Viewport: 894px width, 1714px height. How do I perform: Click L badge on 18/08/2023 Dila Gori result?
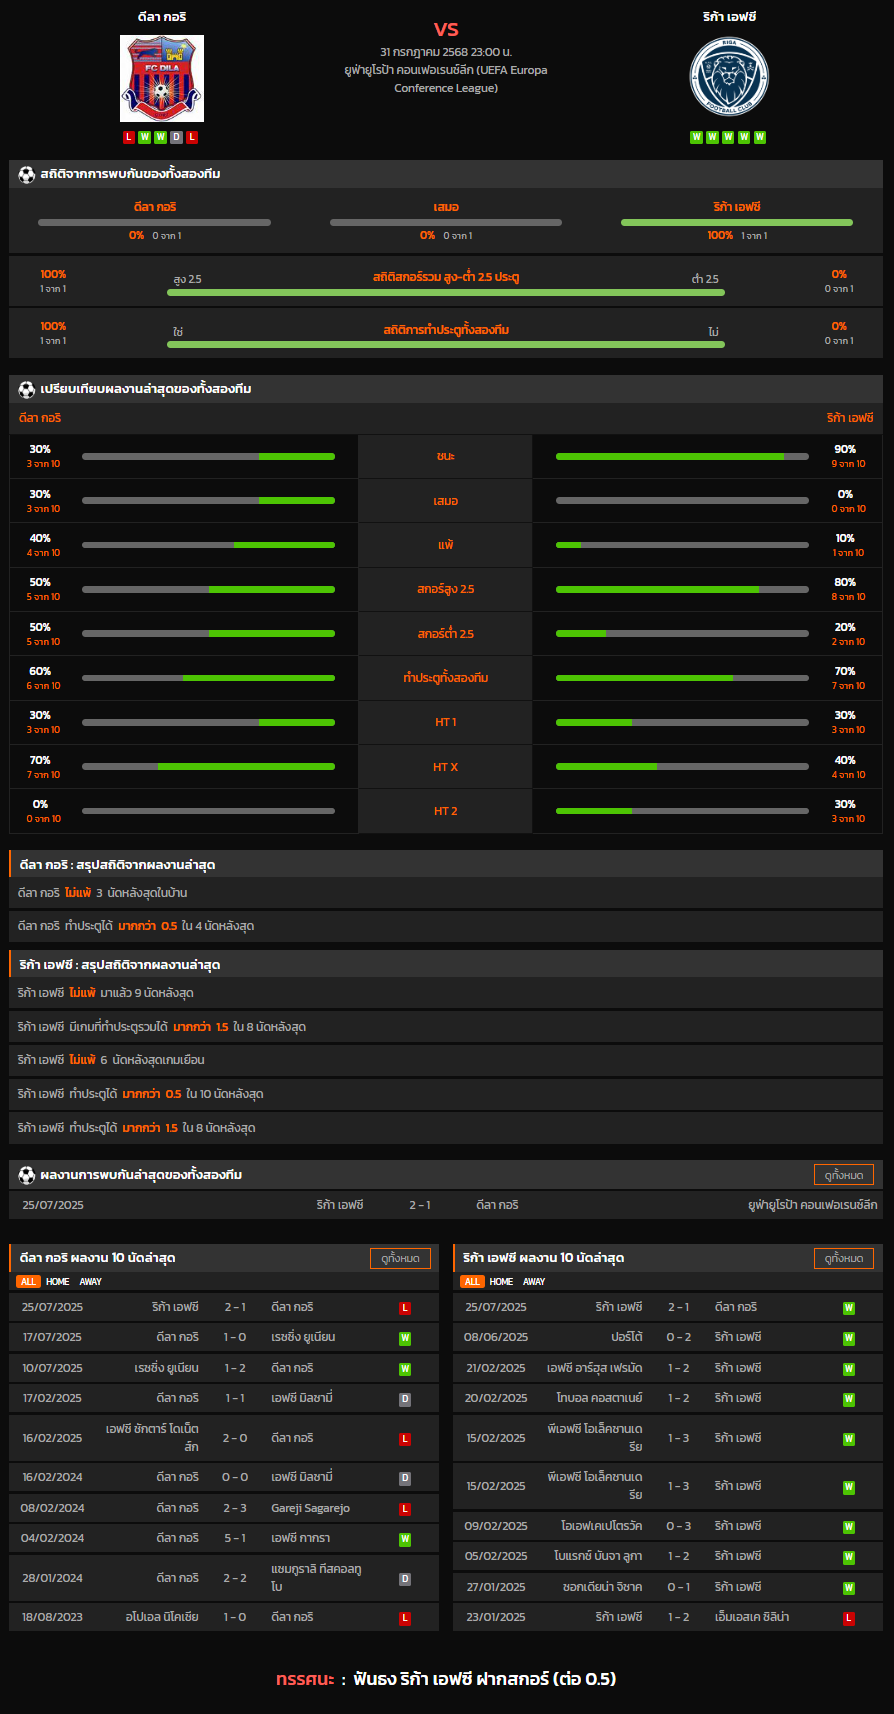[x=405, y=1618]
